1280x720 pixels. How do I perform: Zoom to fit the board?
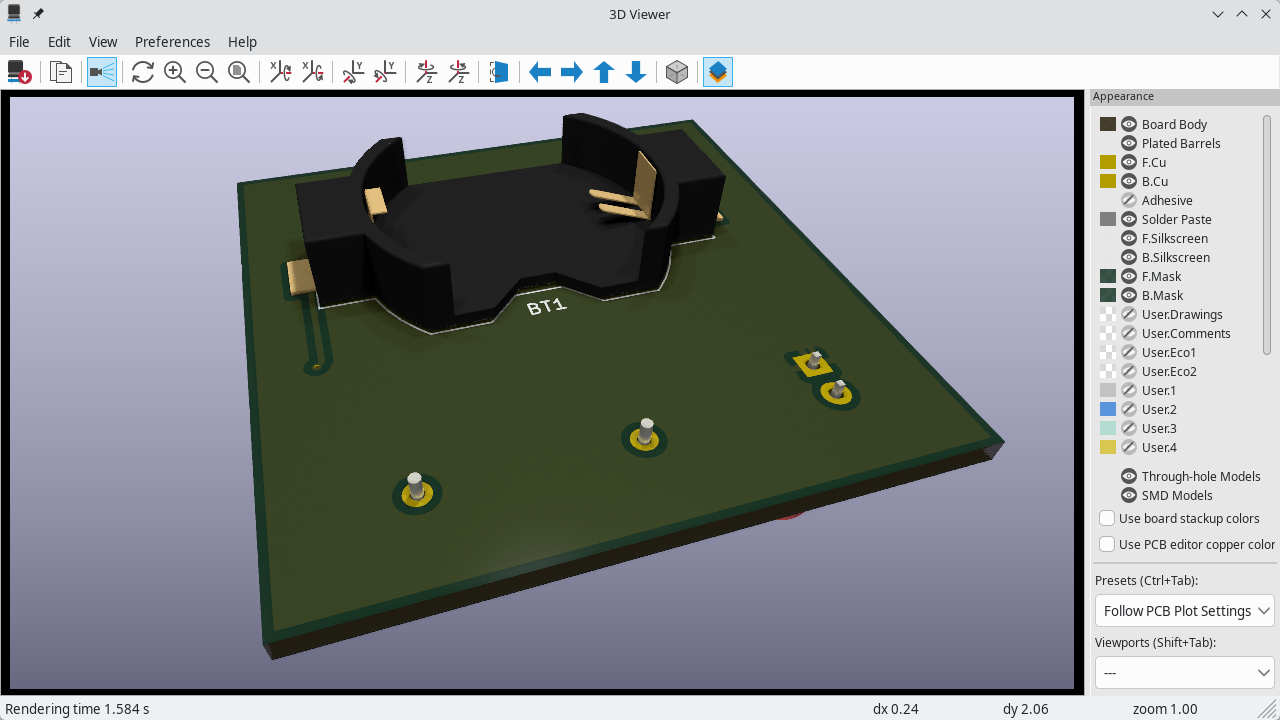click(x=239, y=71)
